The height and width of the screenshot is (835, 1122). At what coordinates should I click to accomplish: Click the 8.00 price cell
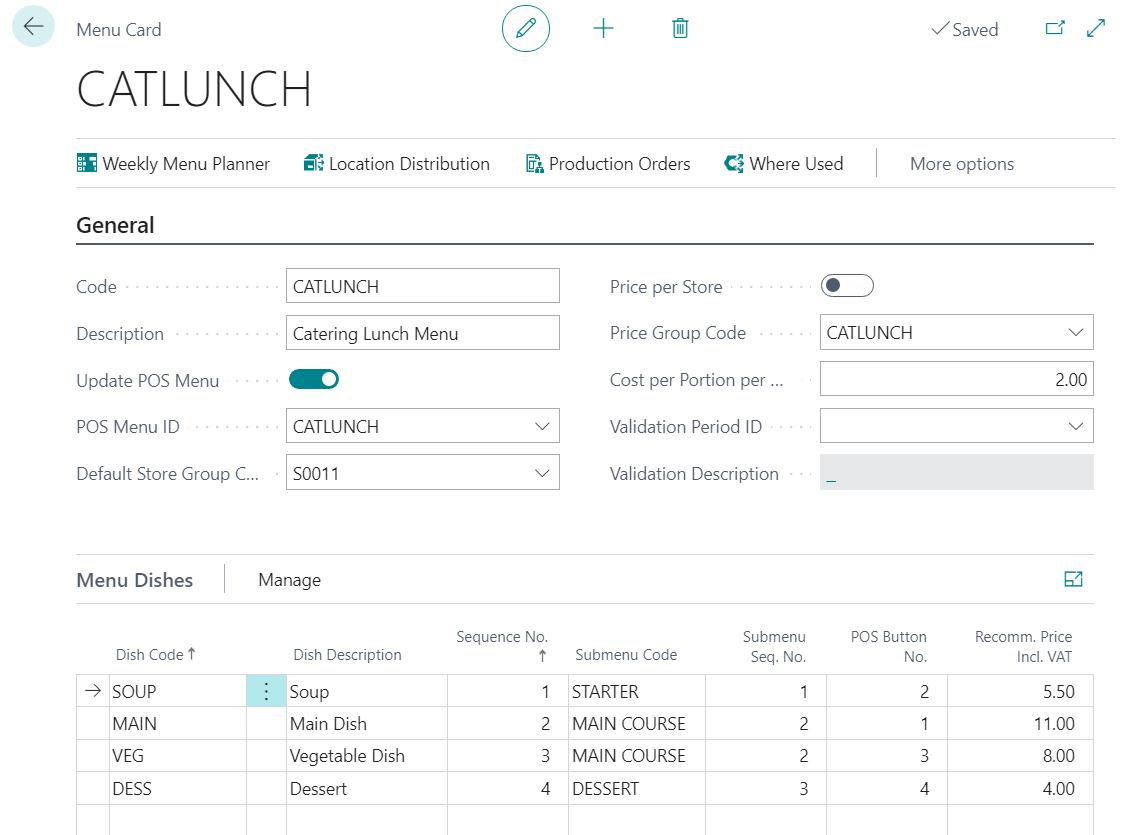1020,756
